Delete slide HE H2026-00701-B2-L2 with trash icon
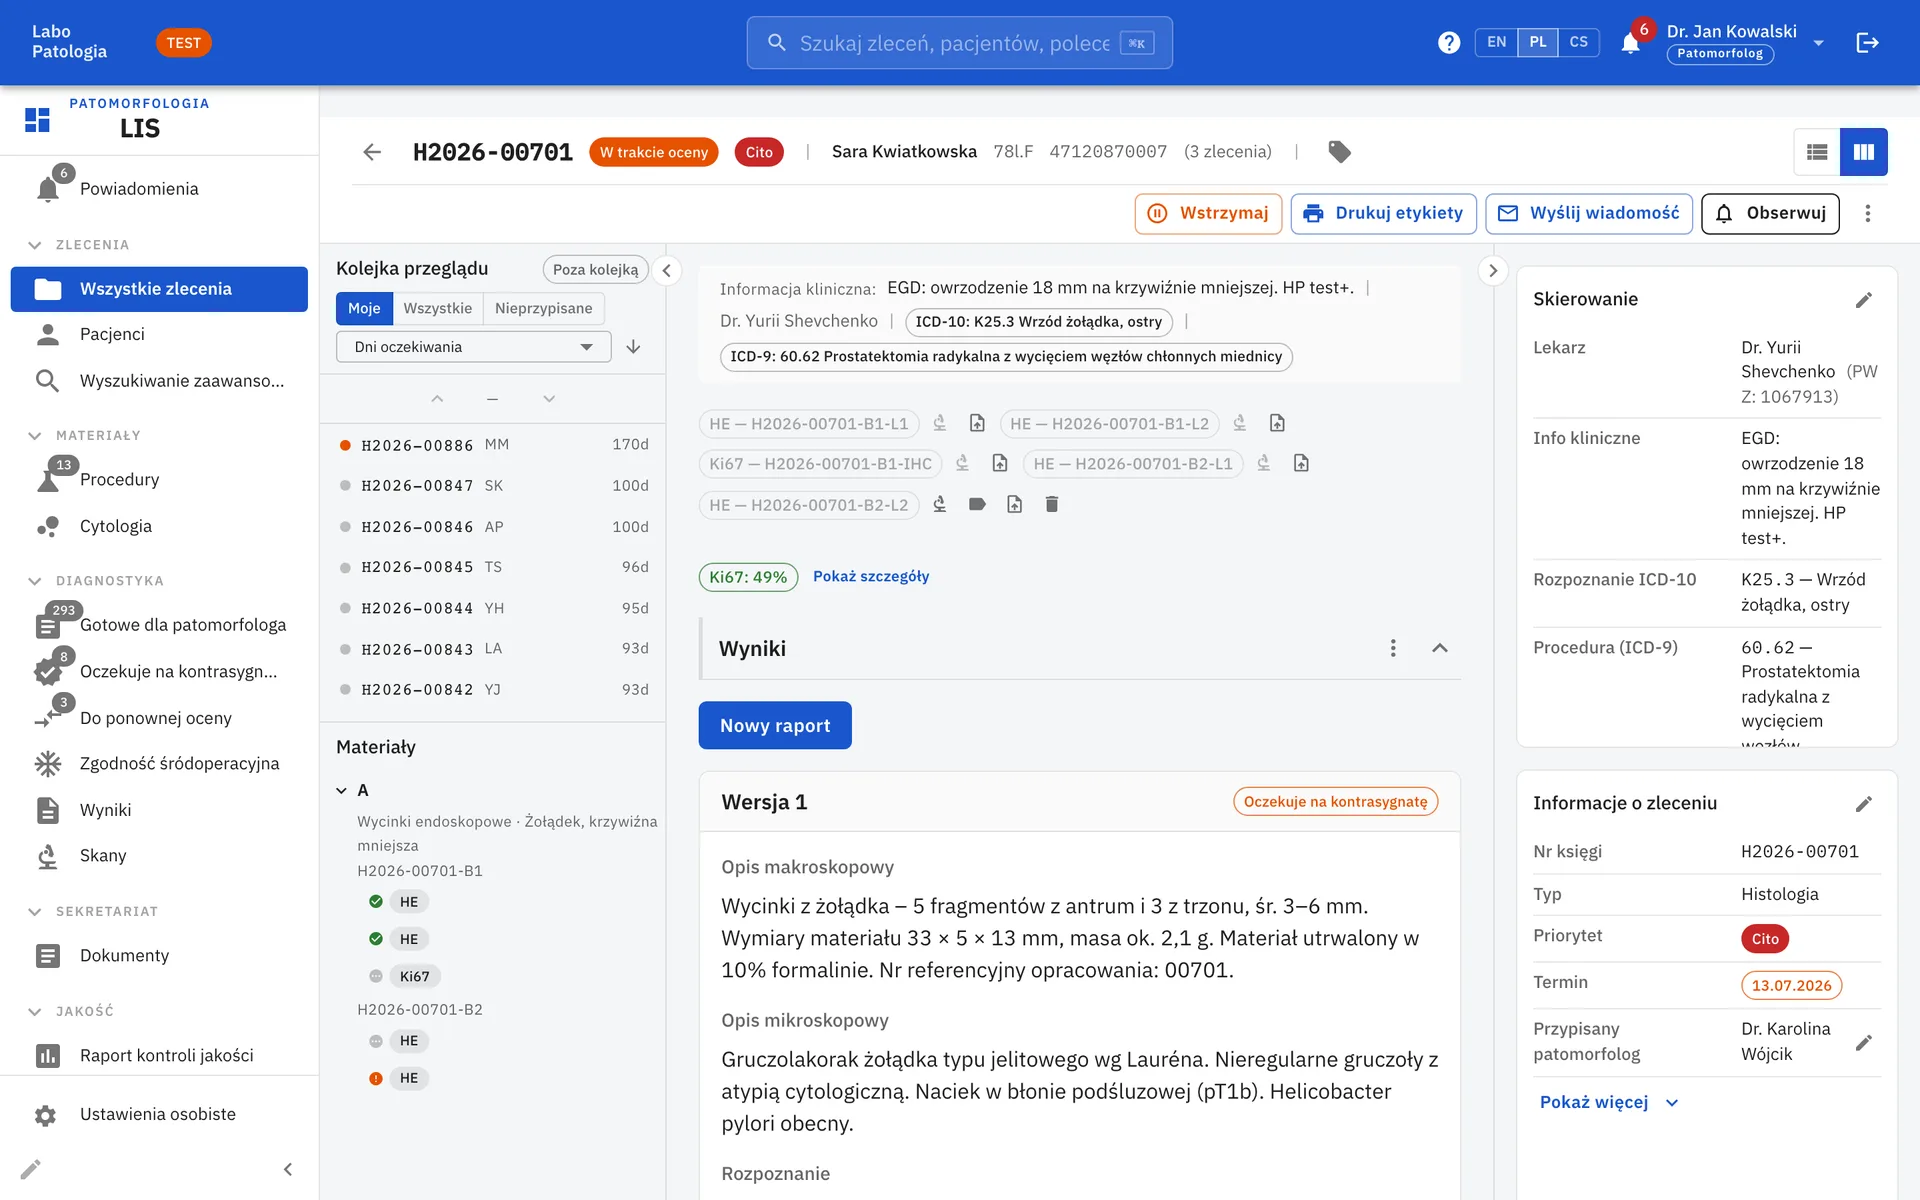The height and width of the screenshot is (1200, 1920). tap(1051, 504)
